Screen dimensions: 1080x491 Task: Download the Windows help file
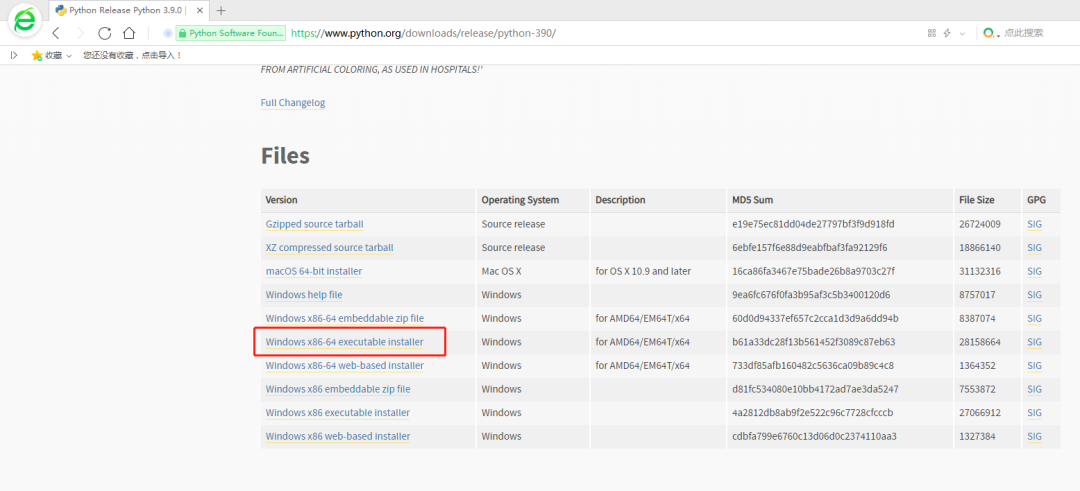tap(304, 295)
